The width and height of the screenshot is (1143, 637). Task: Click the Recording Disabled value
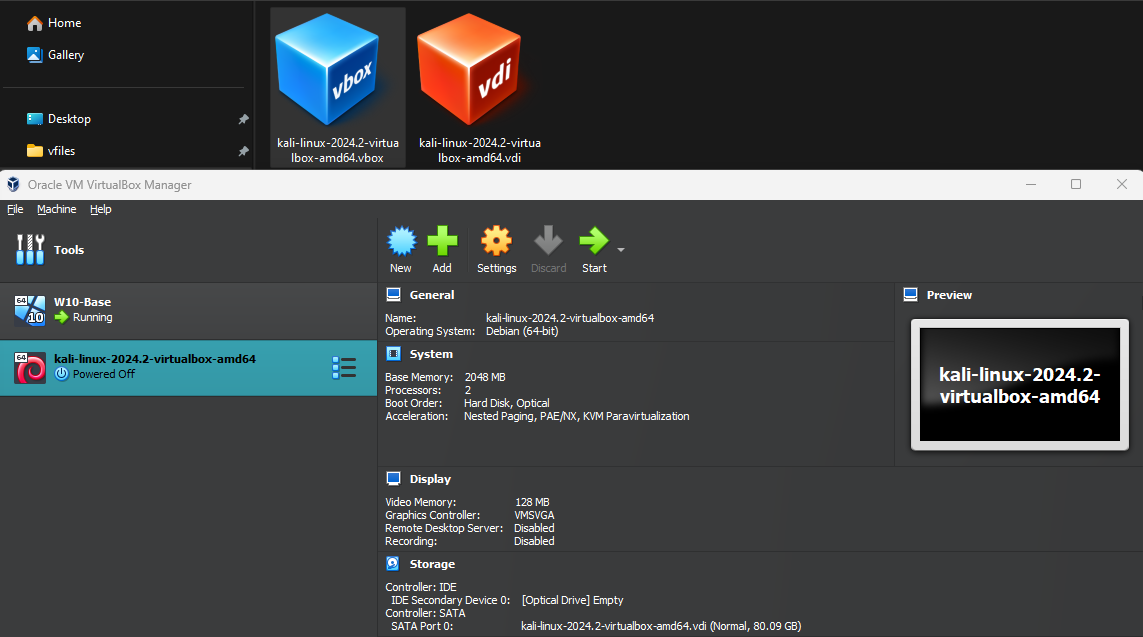pyautogui.click(x=534, y=542)
